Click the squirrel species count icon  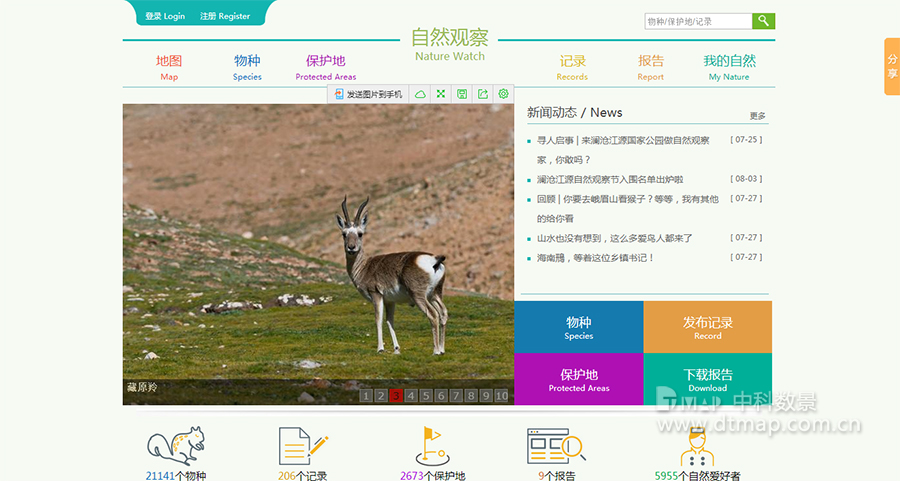pos(176,445)
